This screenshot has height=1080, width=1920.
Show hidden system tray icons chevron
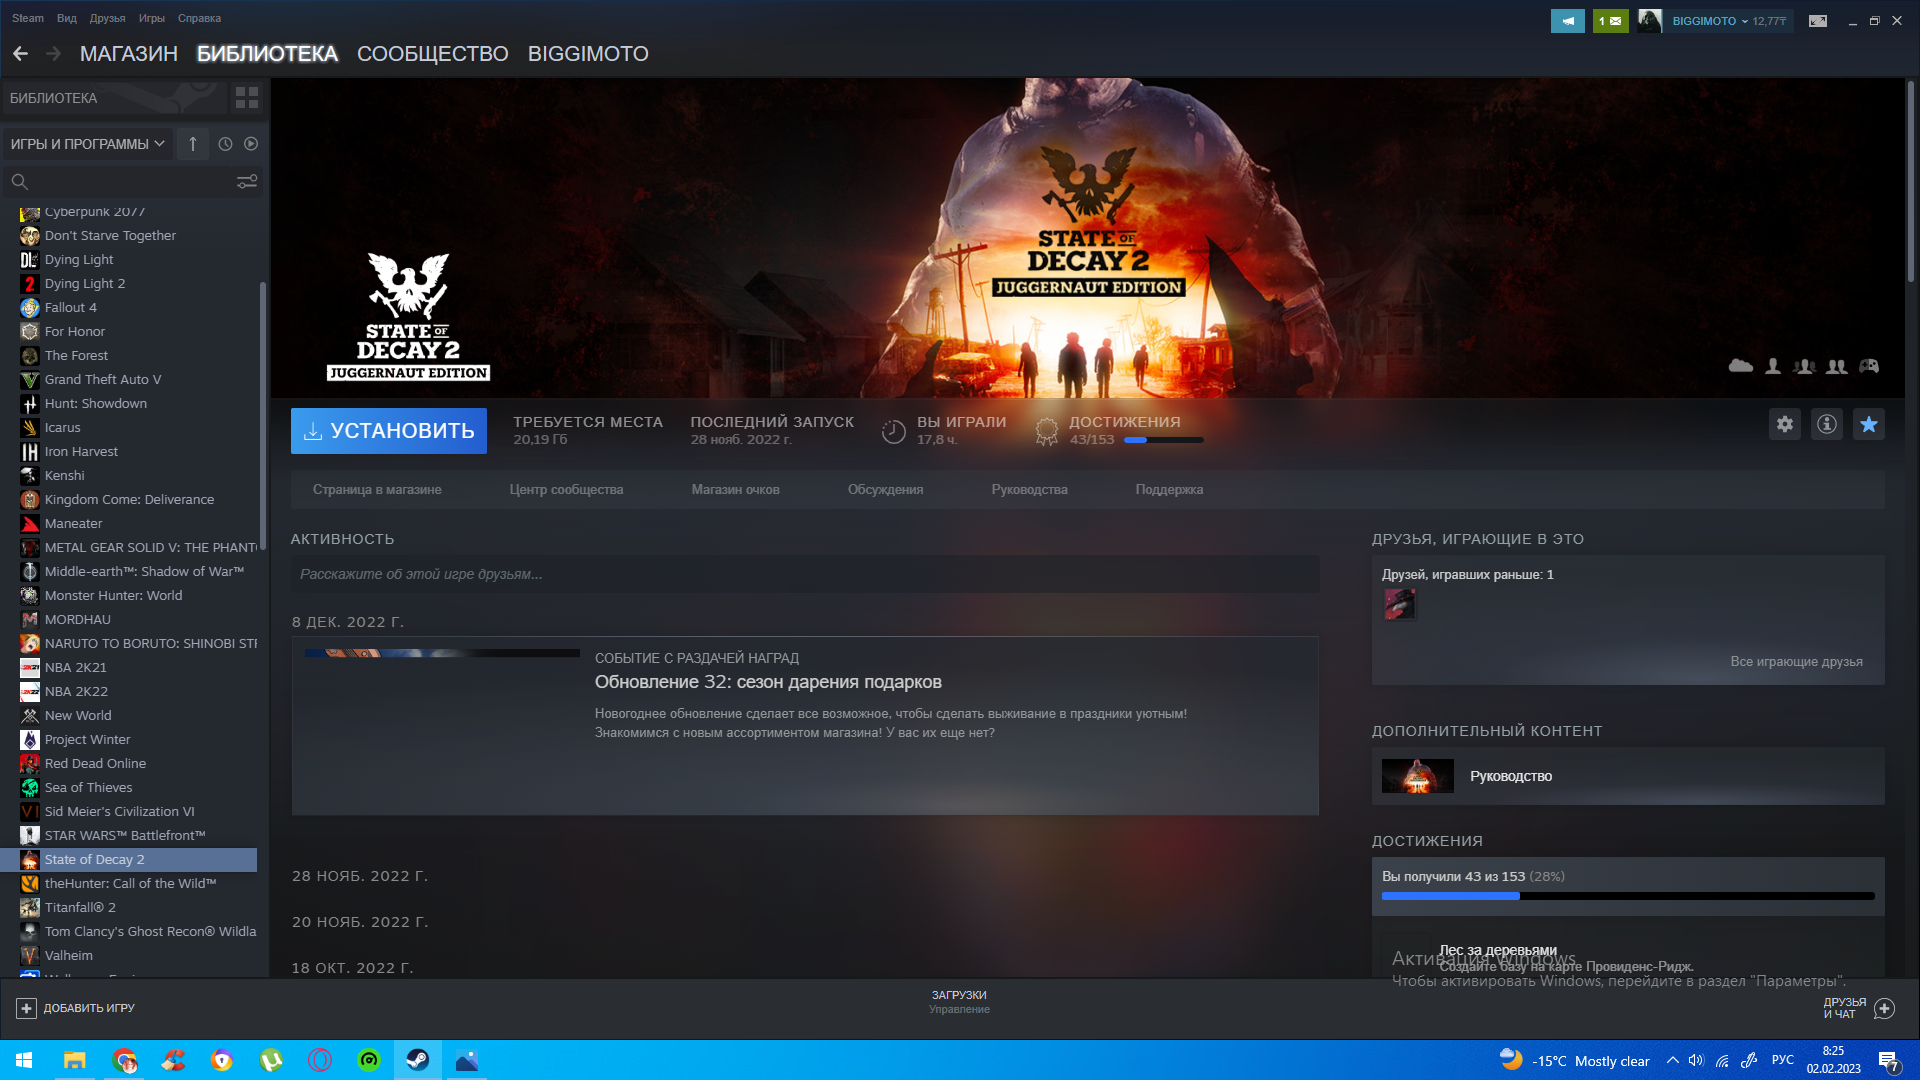click(1672, 1061)
